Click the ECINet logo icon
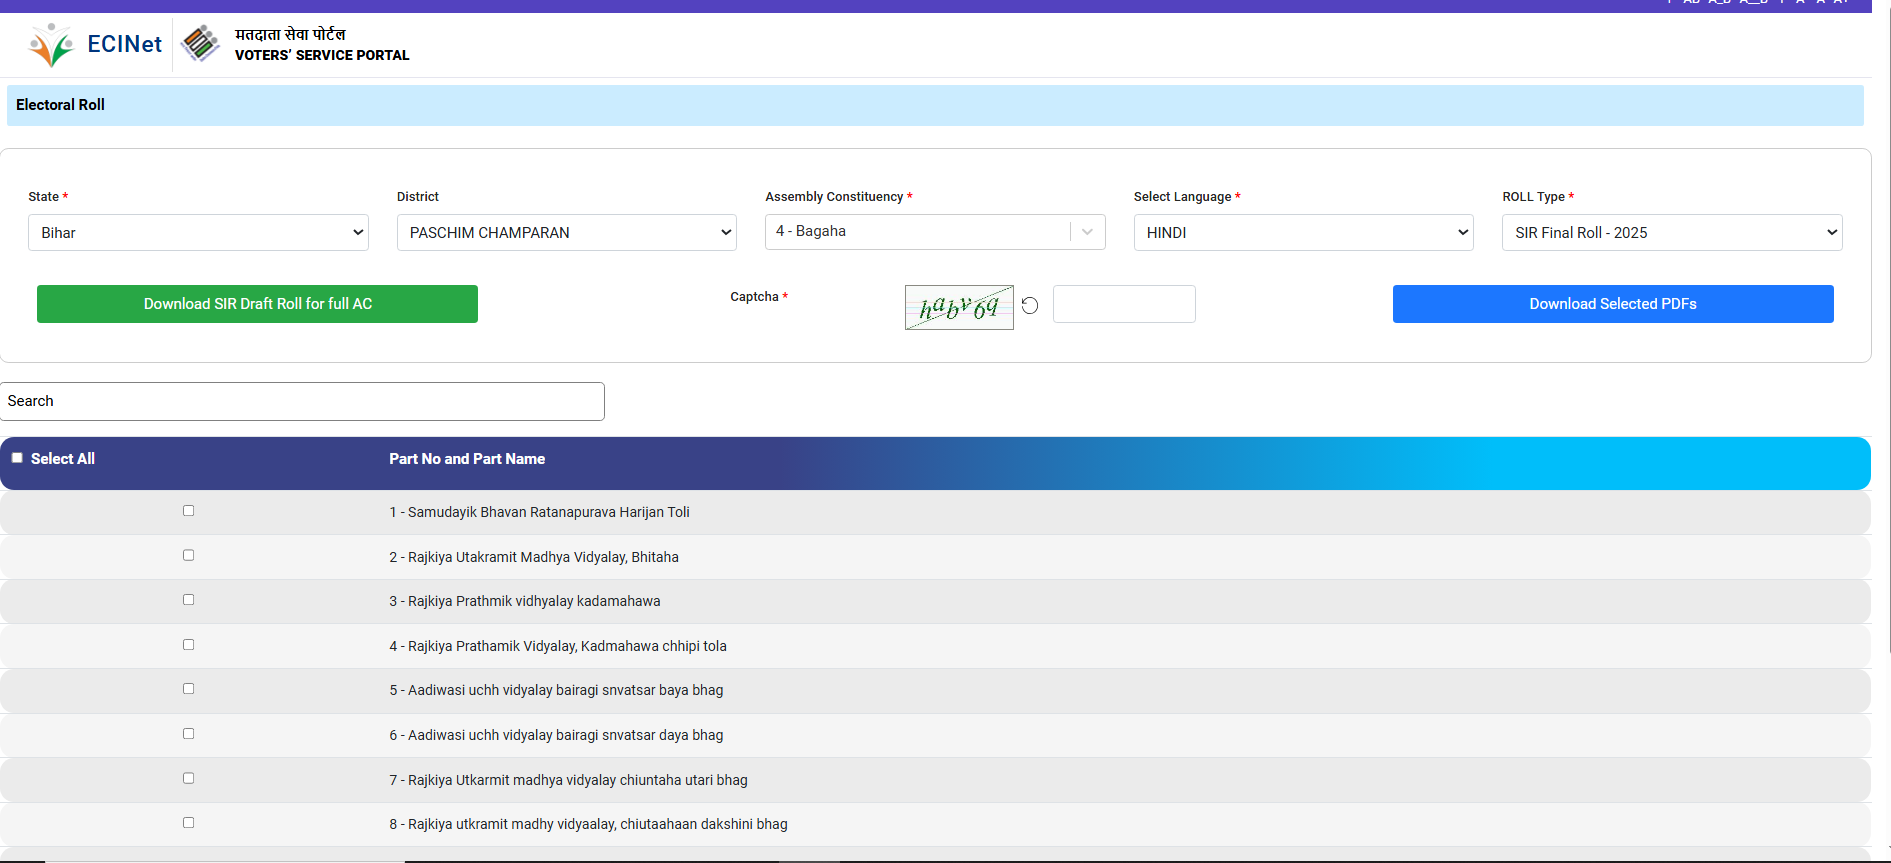 pyautogui.click(x=51, y=45)
